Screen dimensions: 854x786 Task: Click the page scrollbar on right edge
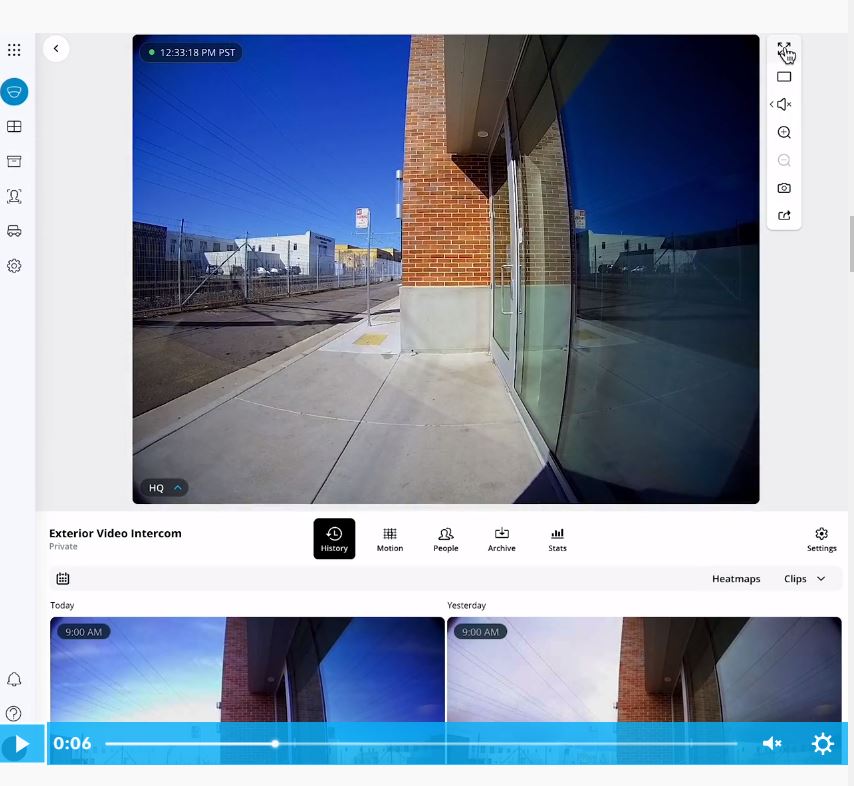click(851, 243)
